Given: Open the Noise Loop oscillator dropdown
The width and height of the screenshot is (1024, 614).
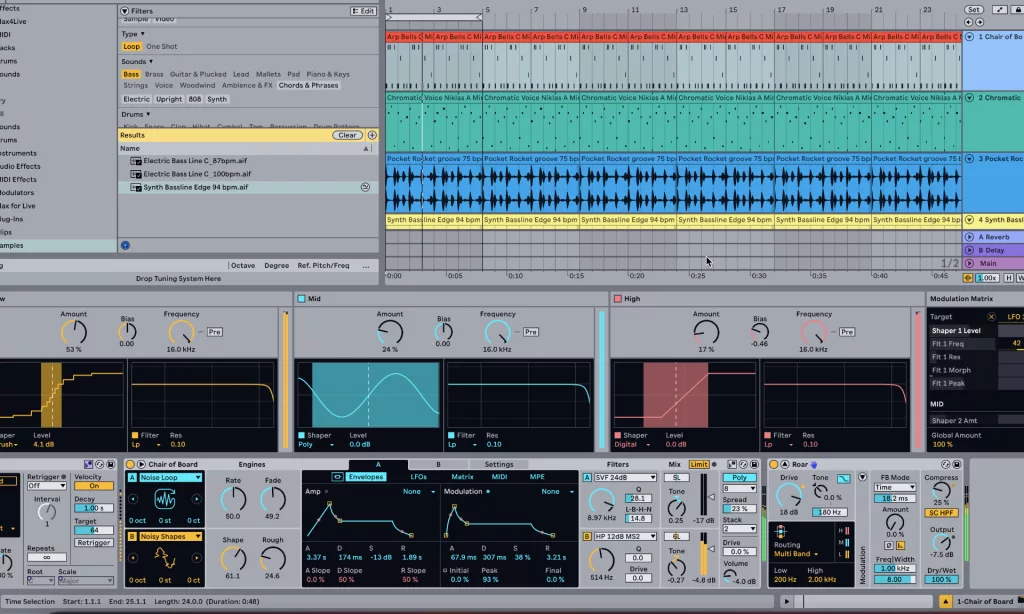Looking at the screenshot, I should (x=170, y=477).
